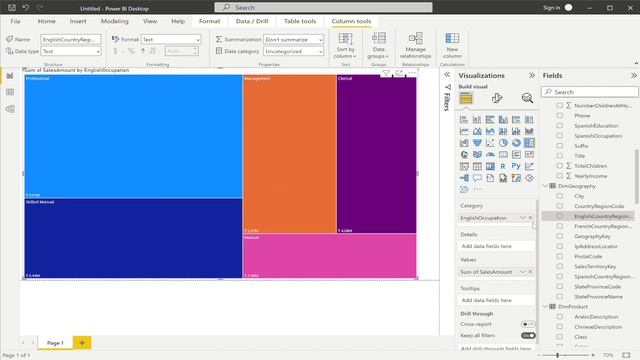Switch to Report view in left sidebar
Image resolution: width=640 pixels, height=360 pixels.
coord(10,76)
